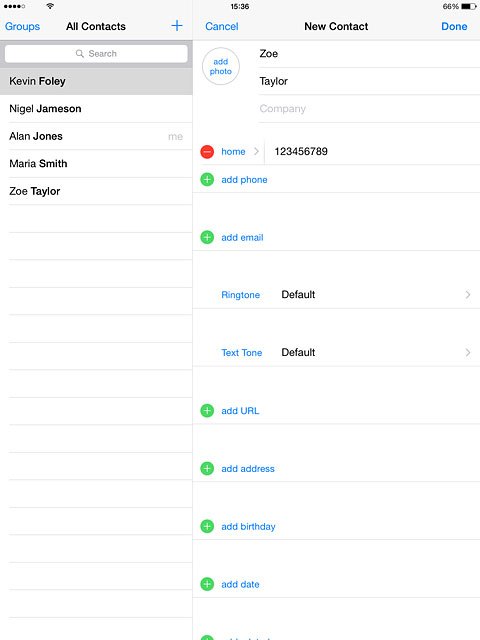The image size is (480, 640).
Task: Tap the contacts Search field
Action: point(96,53)
